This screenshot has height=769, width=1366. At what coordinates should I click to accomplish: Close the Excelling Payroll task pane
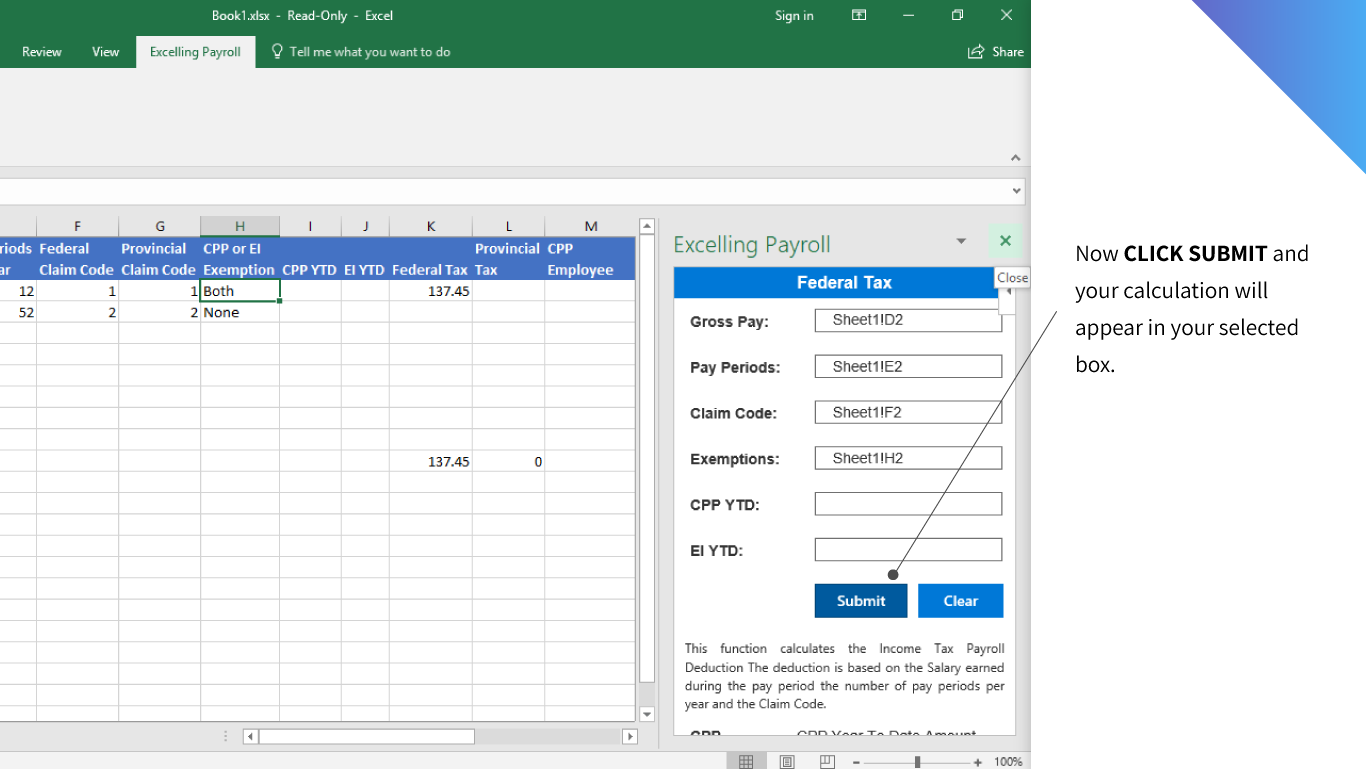click(1005, 241)
